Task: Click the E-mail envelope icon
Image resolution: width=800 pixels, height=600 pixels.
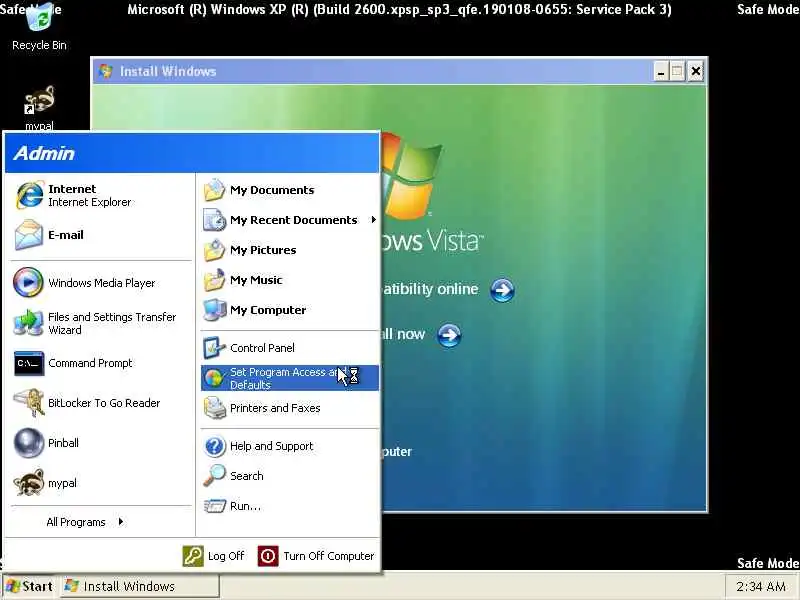Action: pos(29,235)
